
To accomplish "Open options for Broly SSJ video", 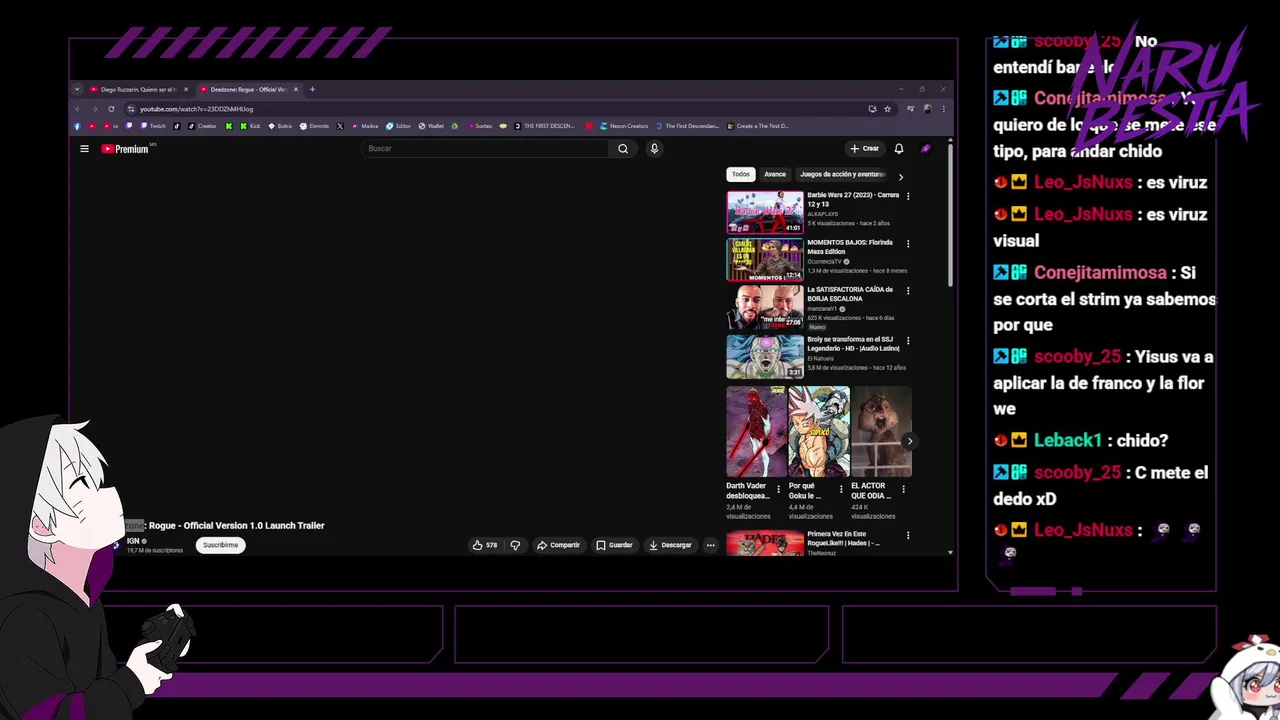I will 908,340.
